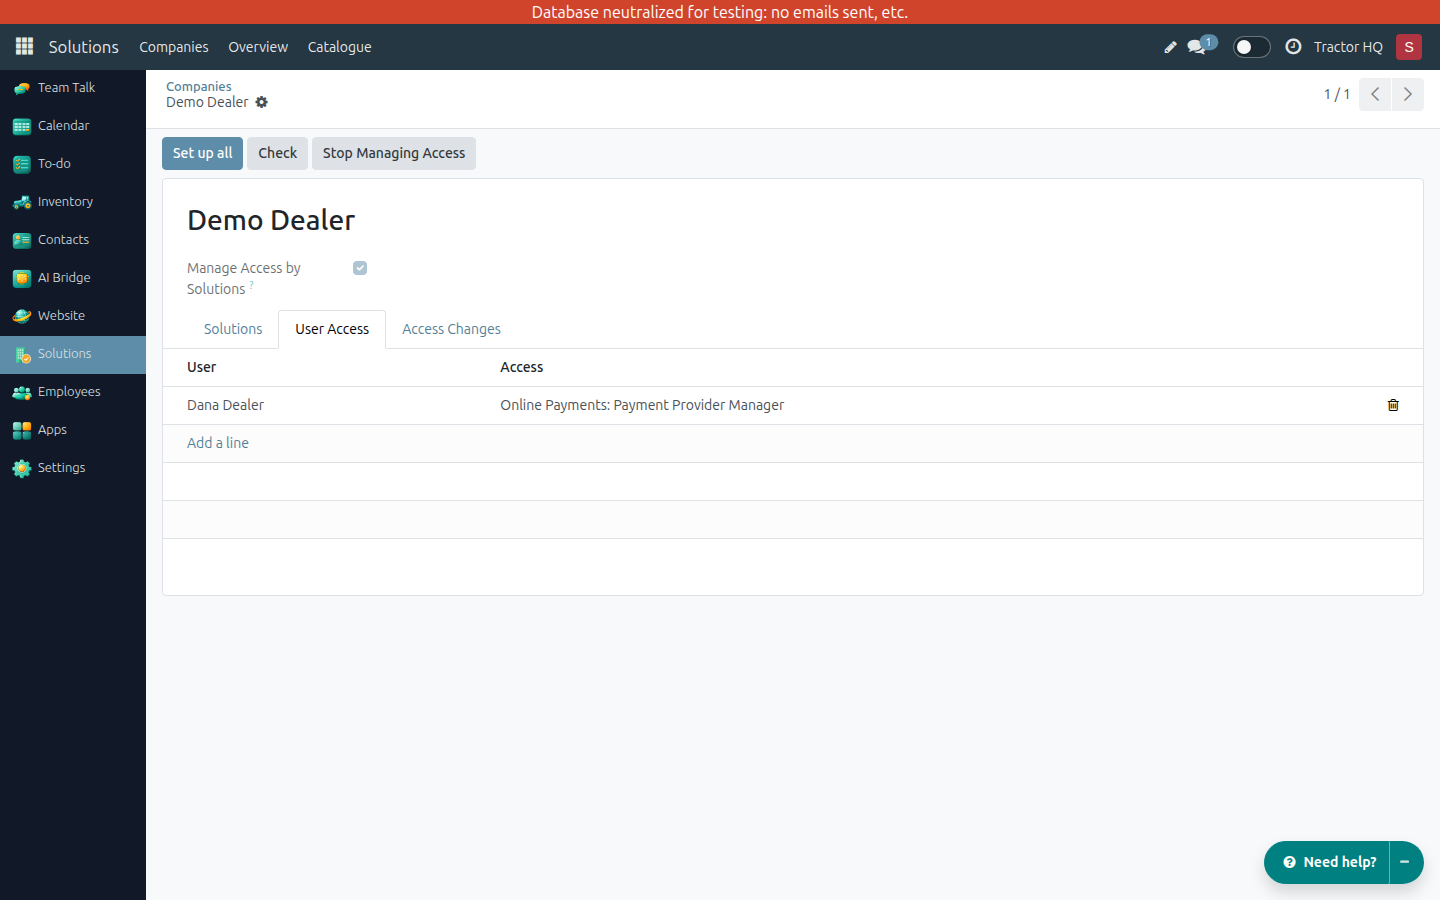
Task: Click the Dana Dealer user cell
Action: coord(330,405)
